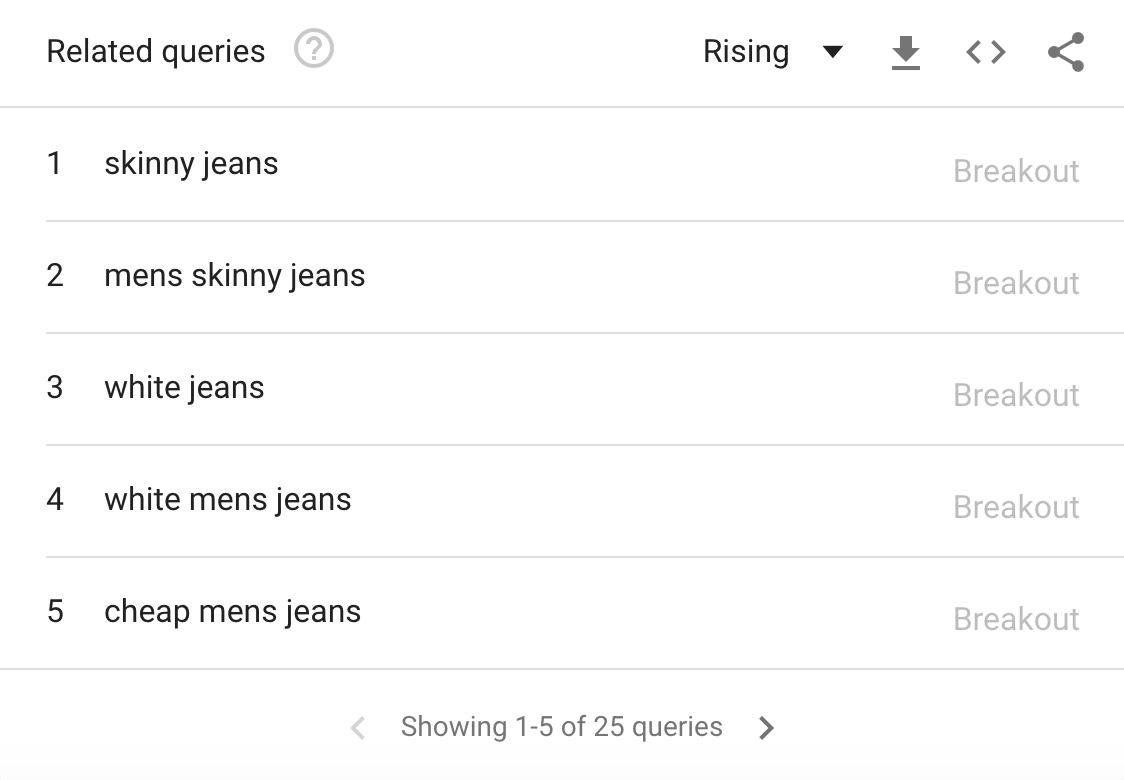Click the share icon
The height and width of the screenshot is (780, 1124).
tap(1066, 52)
